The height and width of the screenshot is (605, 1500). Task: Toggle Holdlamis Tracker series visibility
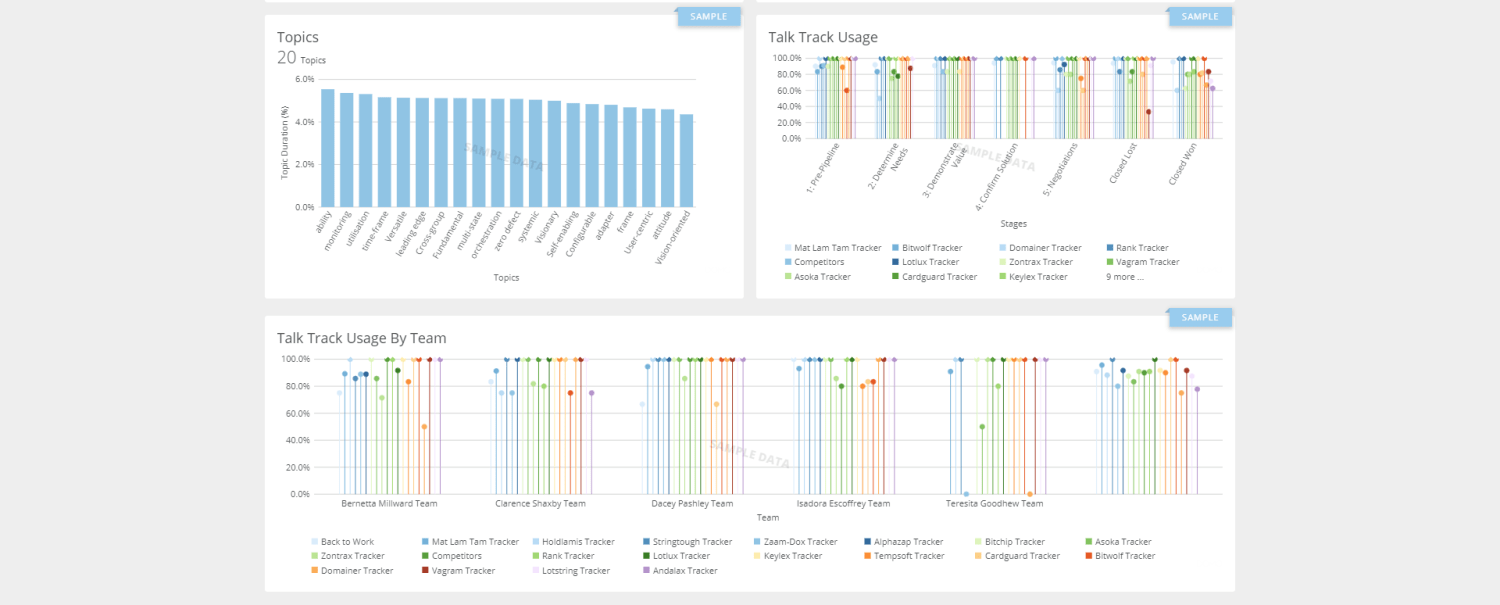578,542
